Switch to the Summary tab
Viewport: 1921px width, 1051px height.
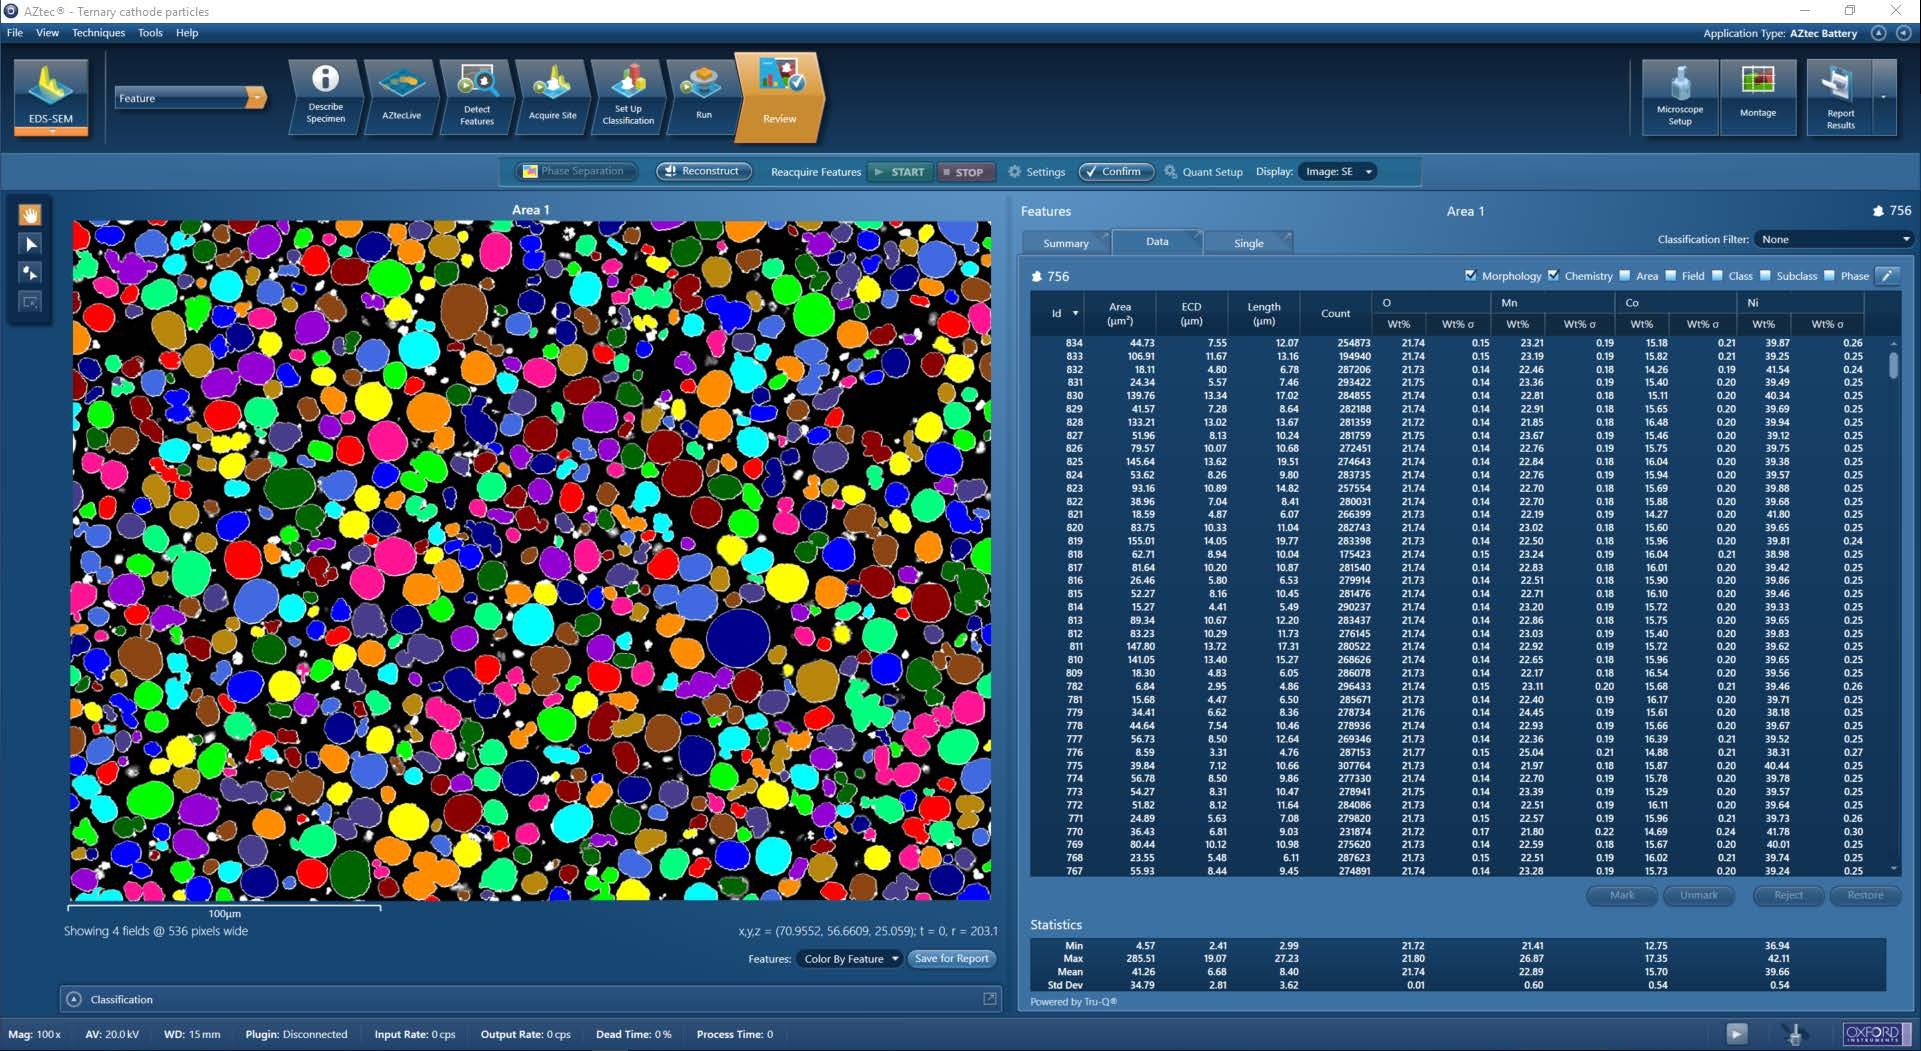(1066, 243)
